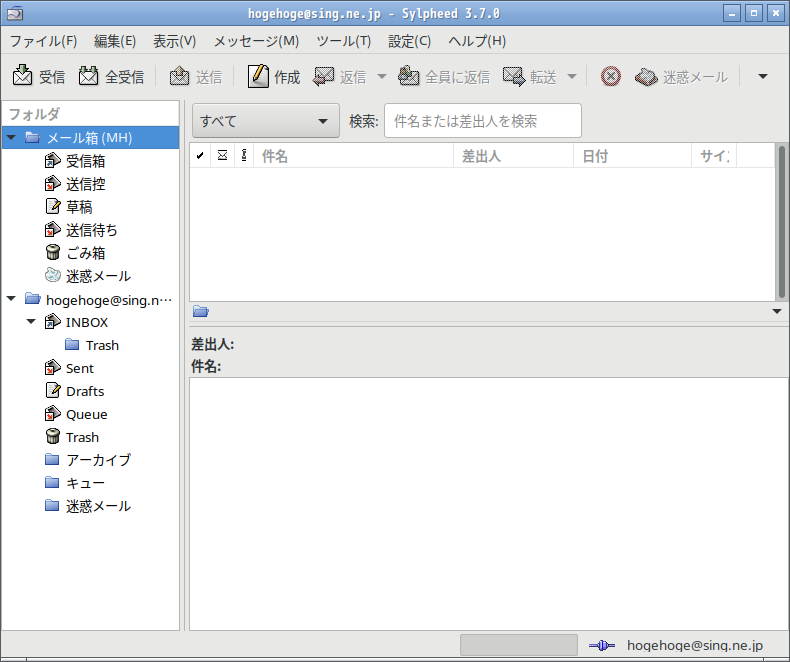Viewport: 790px width, 662px height.
Task: Click the status bar progress bar
Action: (x=518, y=645)
